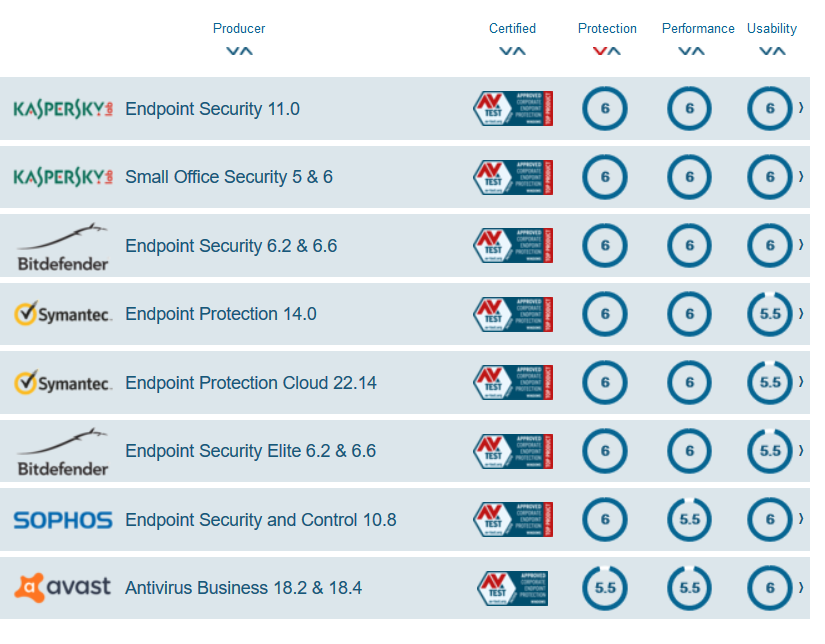Screen dimensions: 825x644
Task: Open the Small Office Security 5 & 6 link
Action: click(x=229, y=177)
